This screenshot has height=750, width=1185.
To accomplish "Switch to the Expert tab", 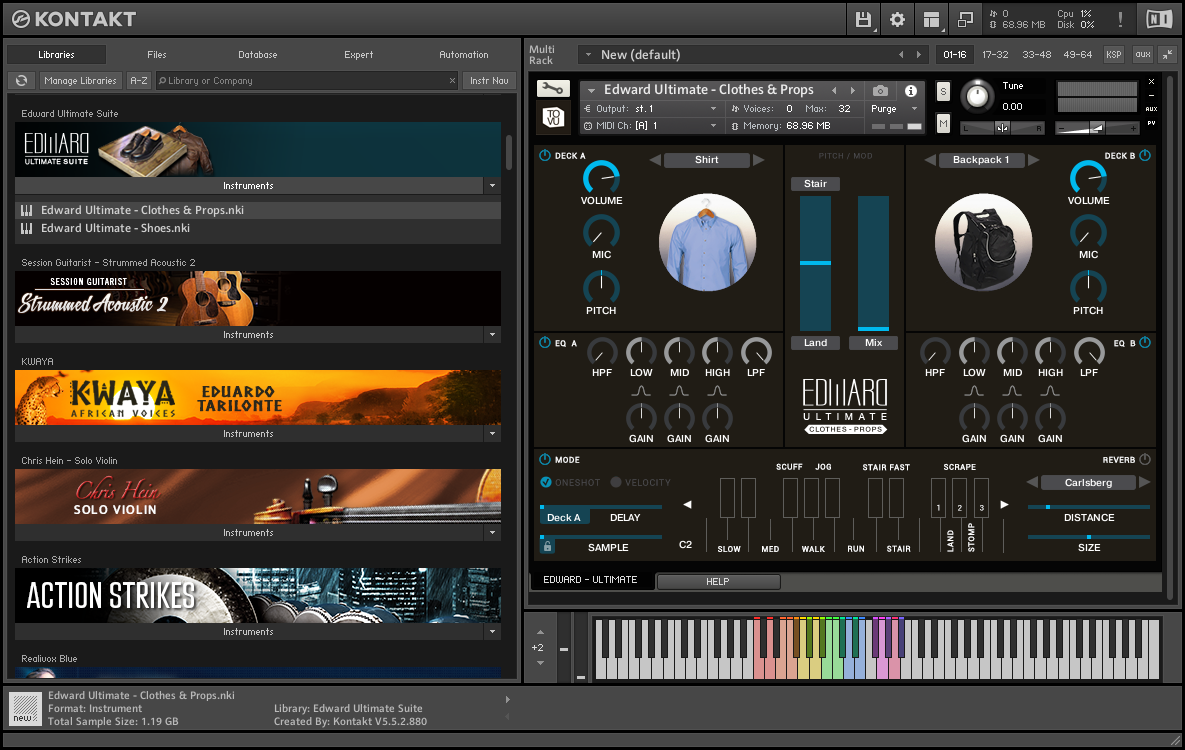I will coord(358,54).
